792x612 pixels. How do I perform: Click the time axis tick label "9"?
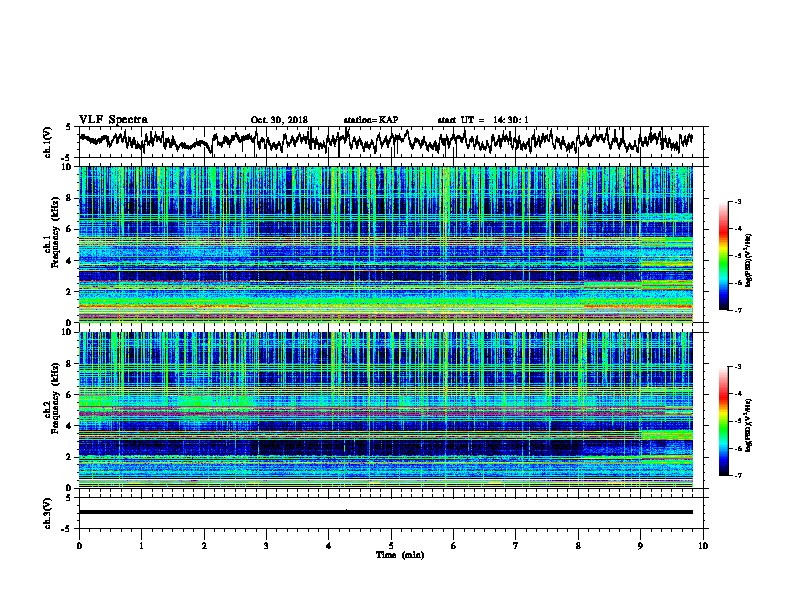(x=640, y=546)
